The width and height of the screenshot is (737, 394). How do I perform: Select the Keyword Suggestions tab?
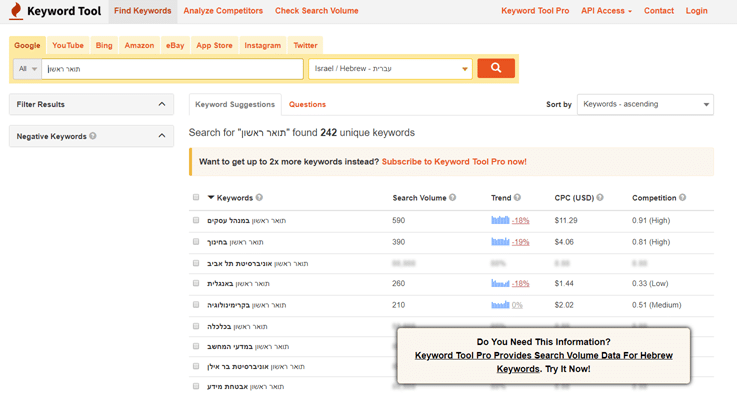[235, 104]
